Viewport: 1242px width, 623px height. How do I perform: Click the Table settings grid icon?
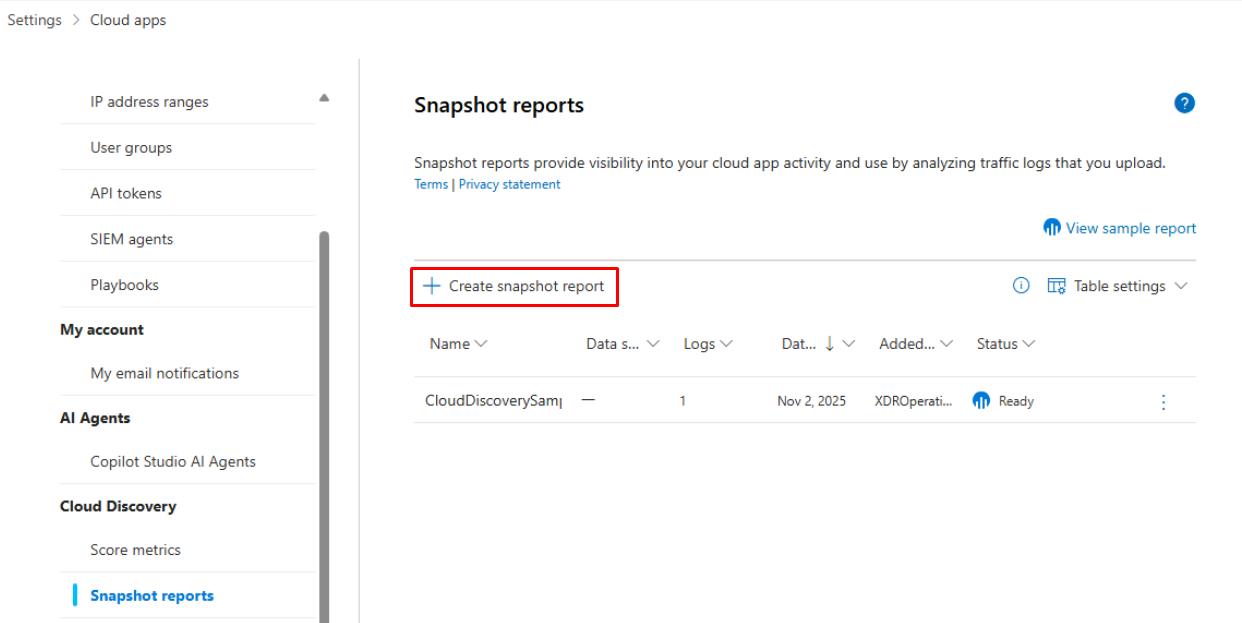pos(1056,286)
